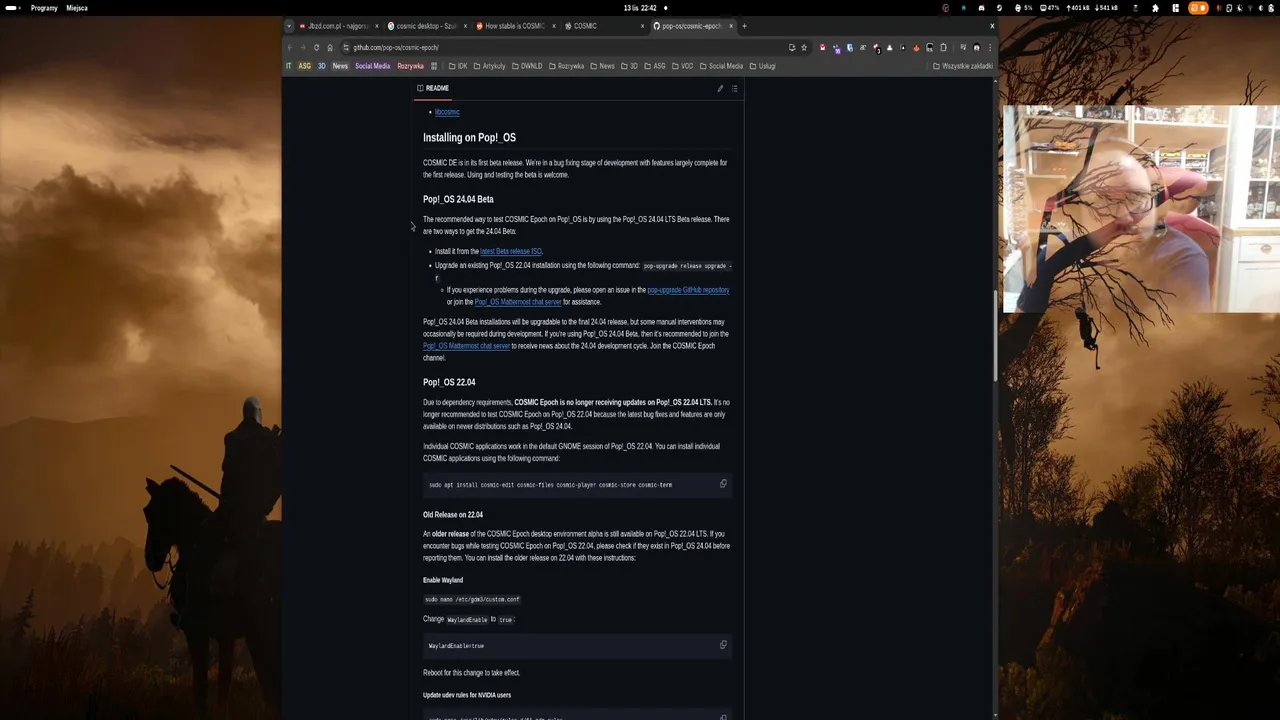Click the Pop!_OS 24.04 Beta heading
The image size is (1280, 720).
point(458,199)
